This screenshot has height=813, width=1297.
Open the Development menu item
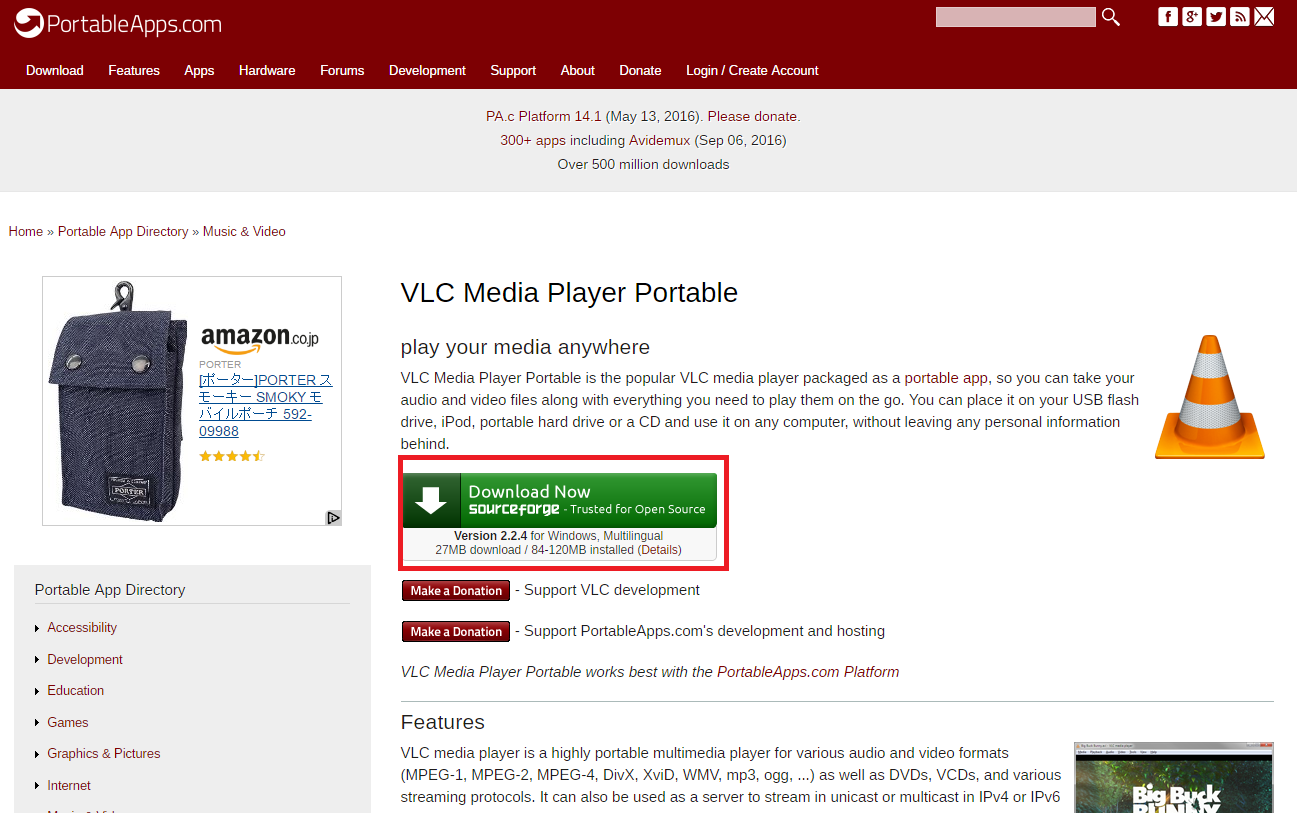427,70
